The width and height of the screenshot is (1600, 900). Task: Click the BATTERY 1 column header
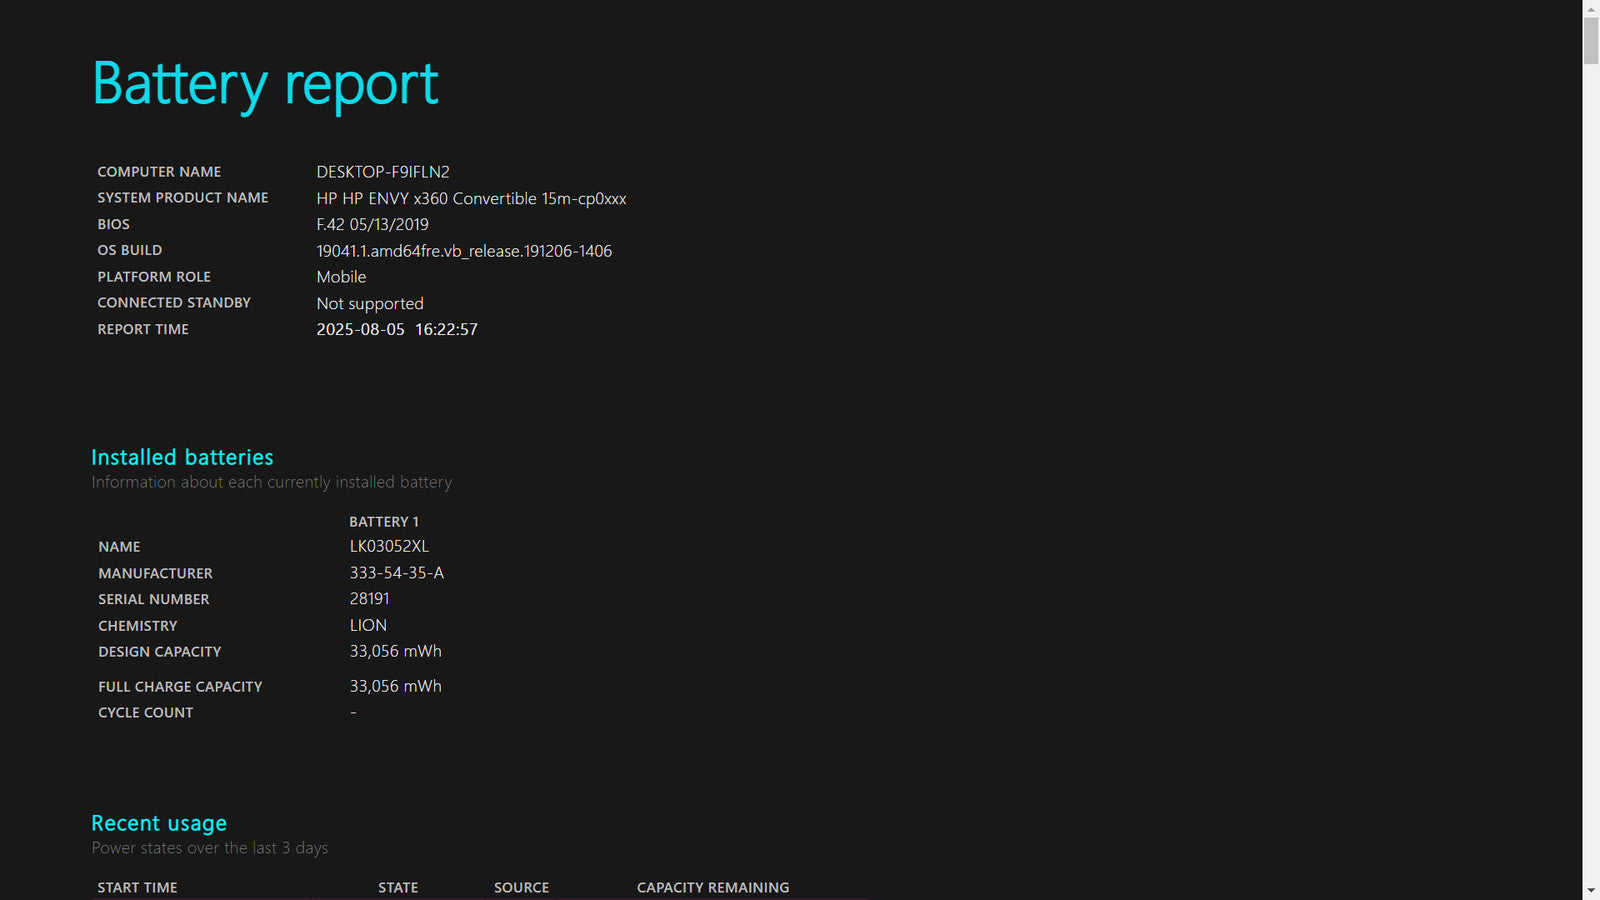point(384,522)
